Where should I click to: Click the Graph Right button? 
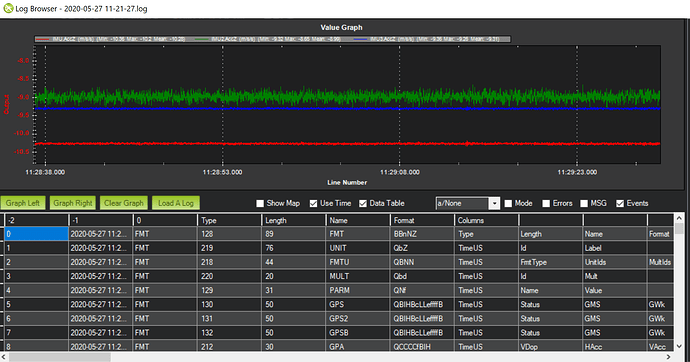click(x=73, y=203)
